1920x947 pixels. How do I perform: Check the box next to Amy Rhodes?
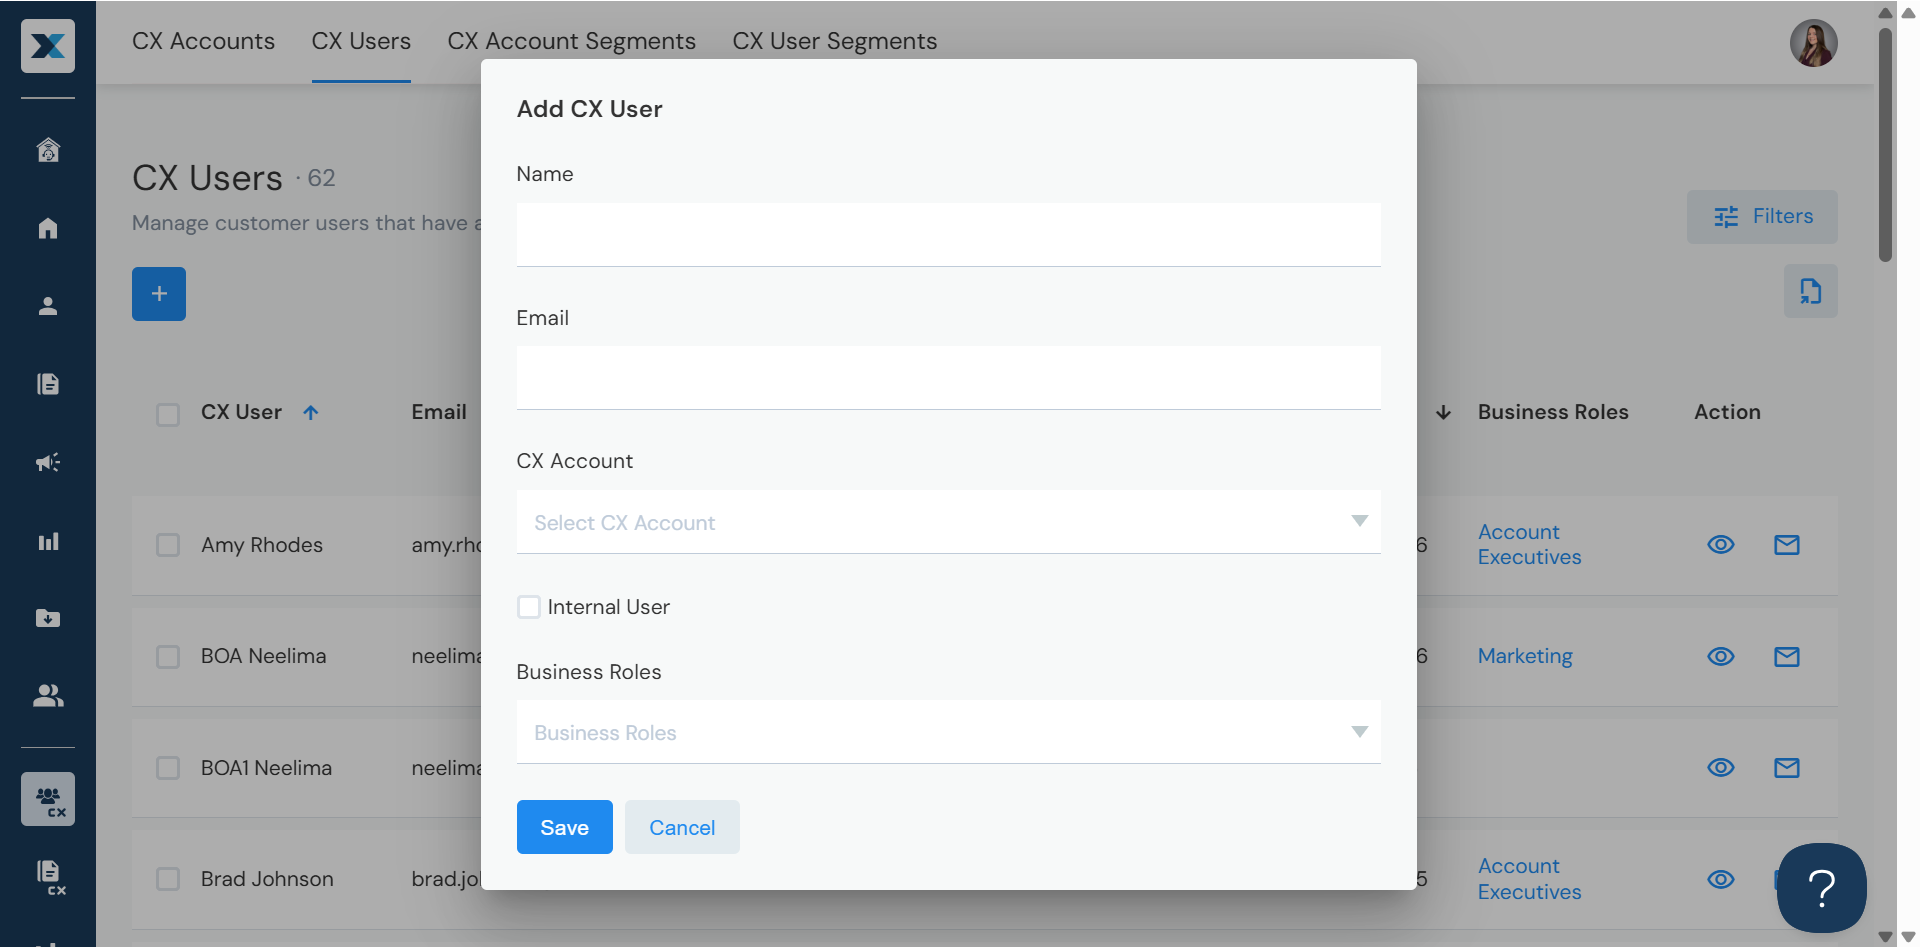point(168,545)
